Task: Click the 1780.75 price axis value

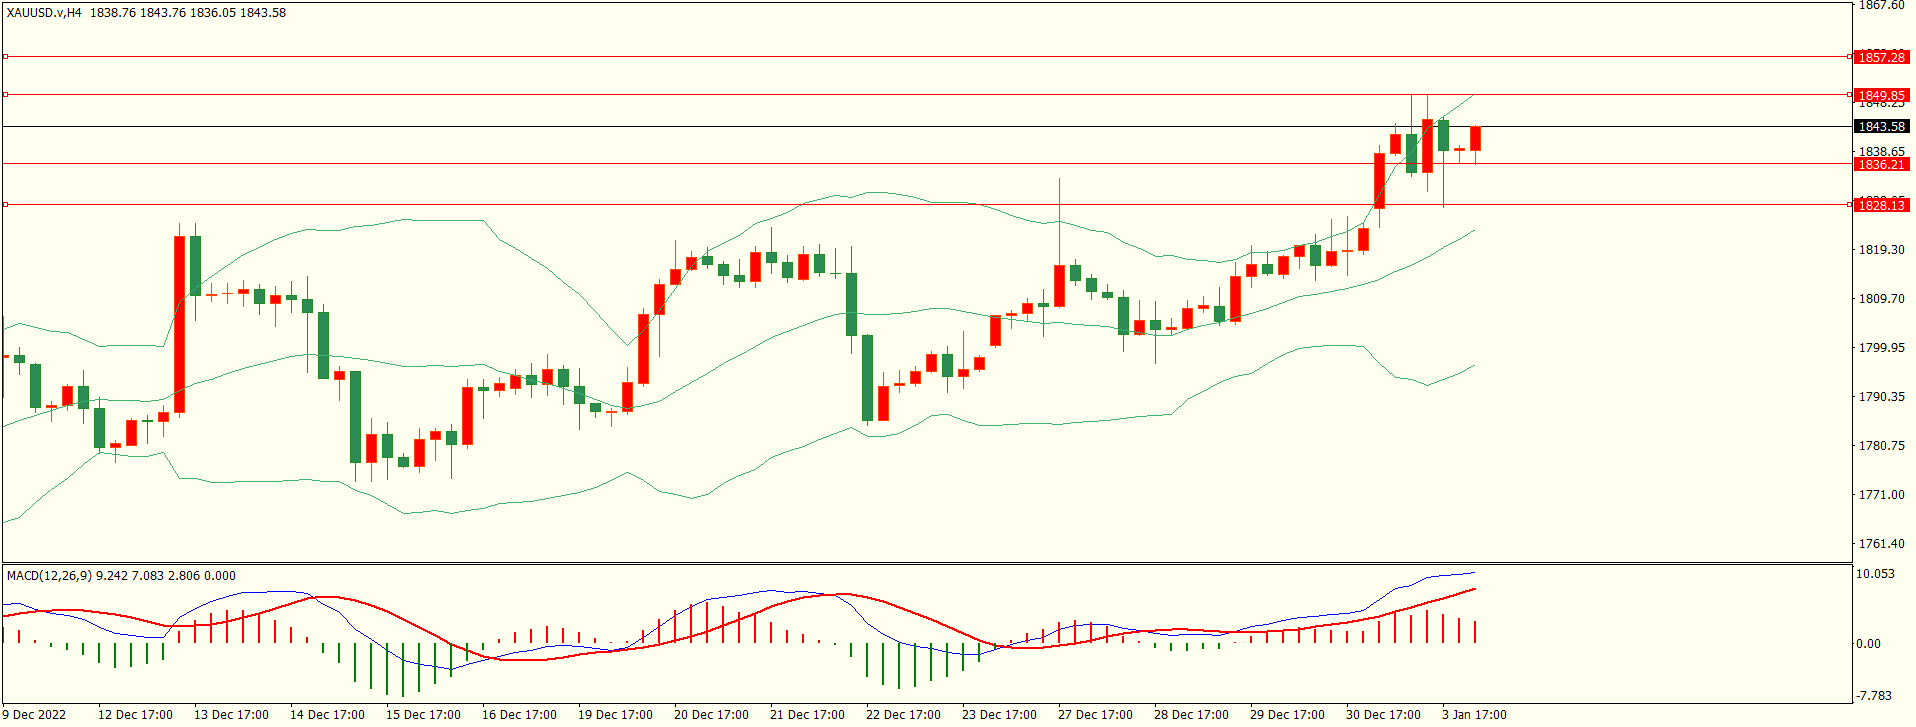Action: (1881, 446)
